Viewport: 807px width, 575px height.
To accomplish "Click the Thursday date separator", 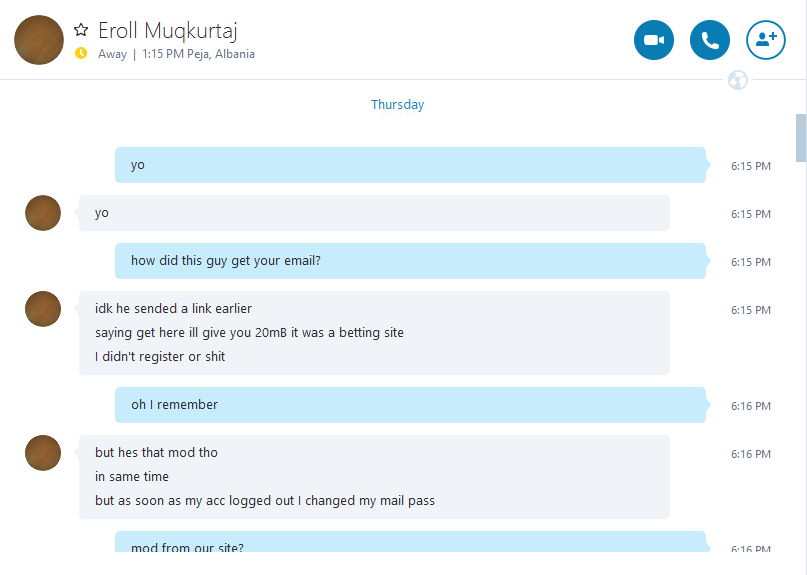I will [397, 104].
